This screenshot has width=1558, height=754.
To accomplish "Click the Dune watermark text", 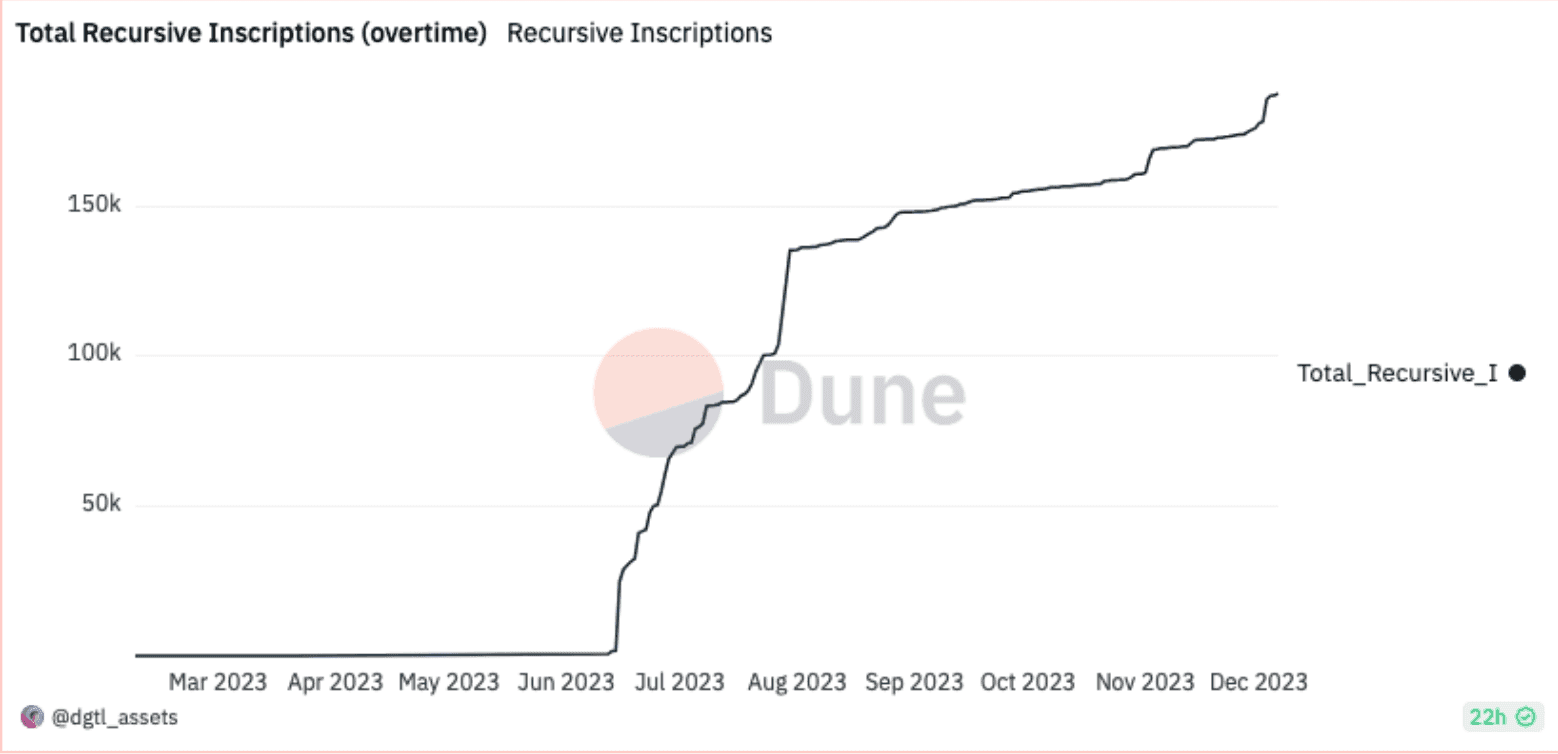I will pyautogui.click(x=862, y=393).
